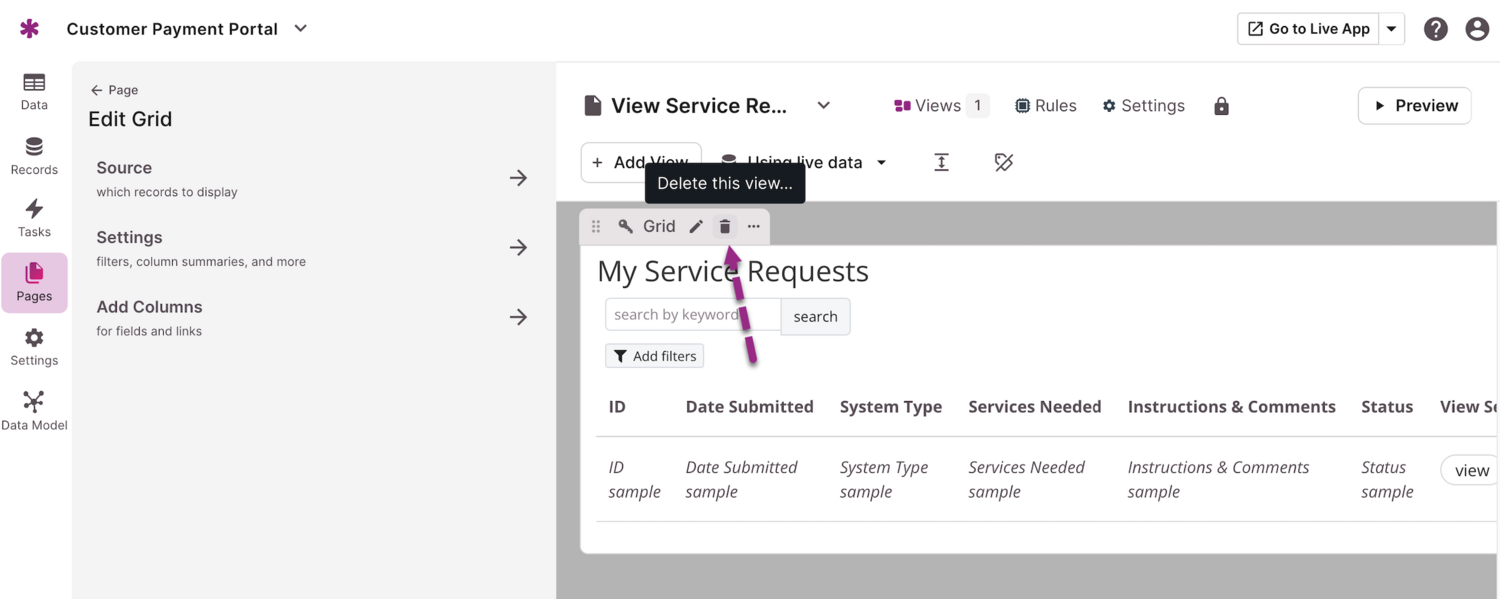Open Records in the left sidebar
Viewport: 1500px width, 599px height.
34,156
